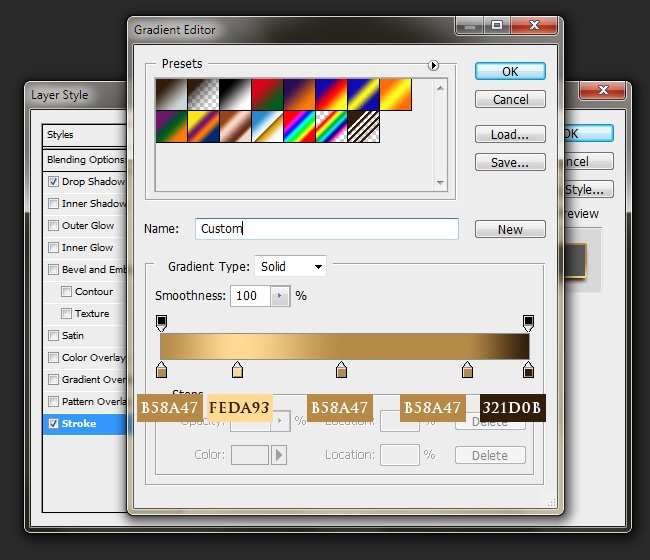
Task: Click the color stop Delete button
Action: [490, 456]
